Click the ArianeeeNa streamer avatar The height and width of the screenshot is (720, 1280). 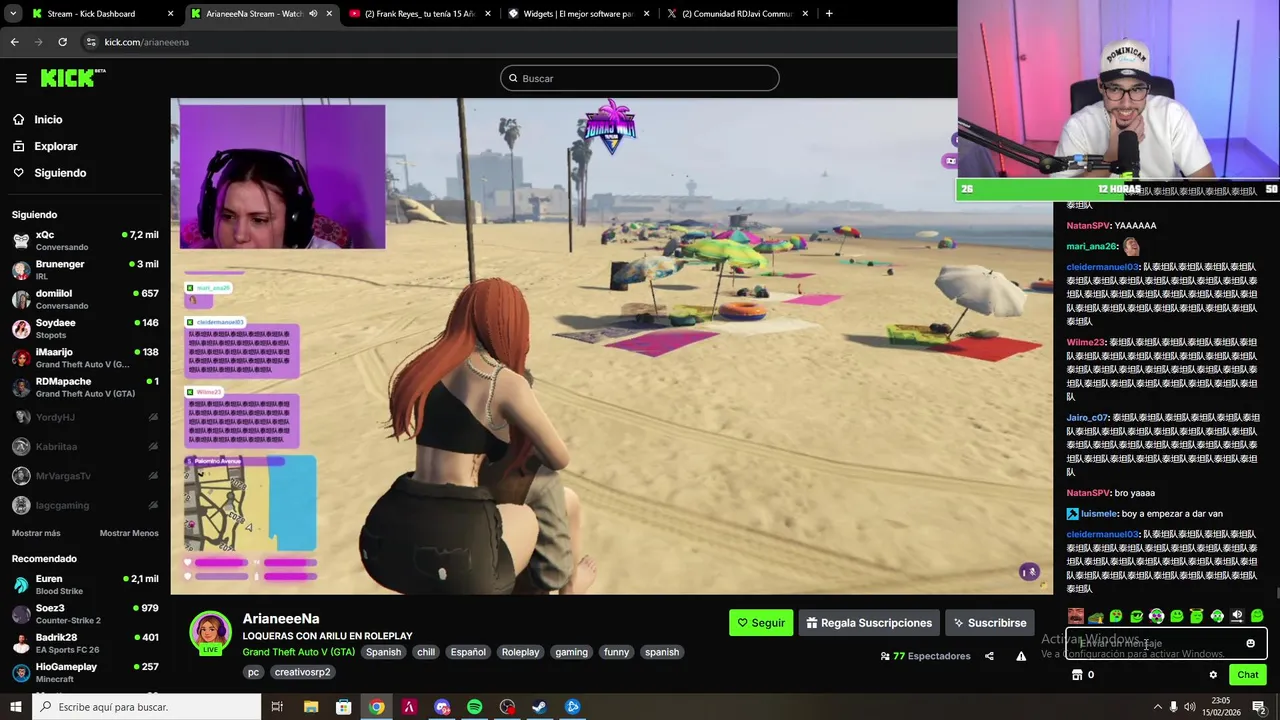pos(210,632)
